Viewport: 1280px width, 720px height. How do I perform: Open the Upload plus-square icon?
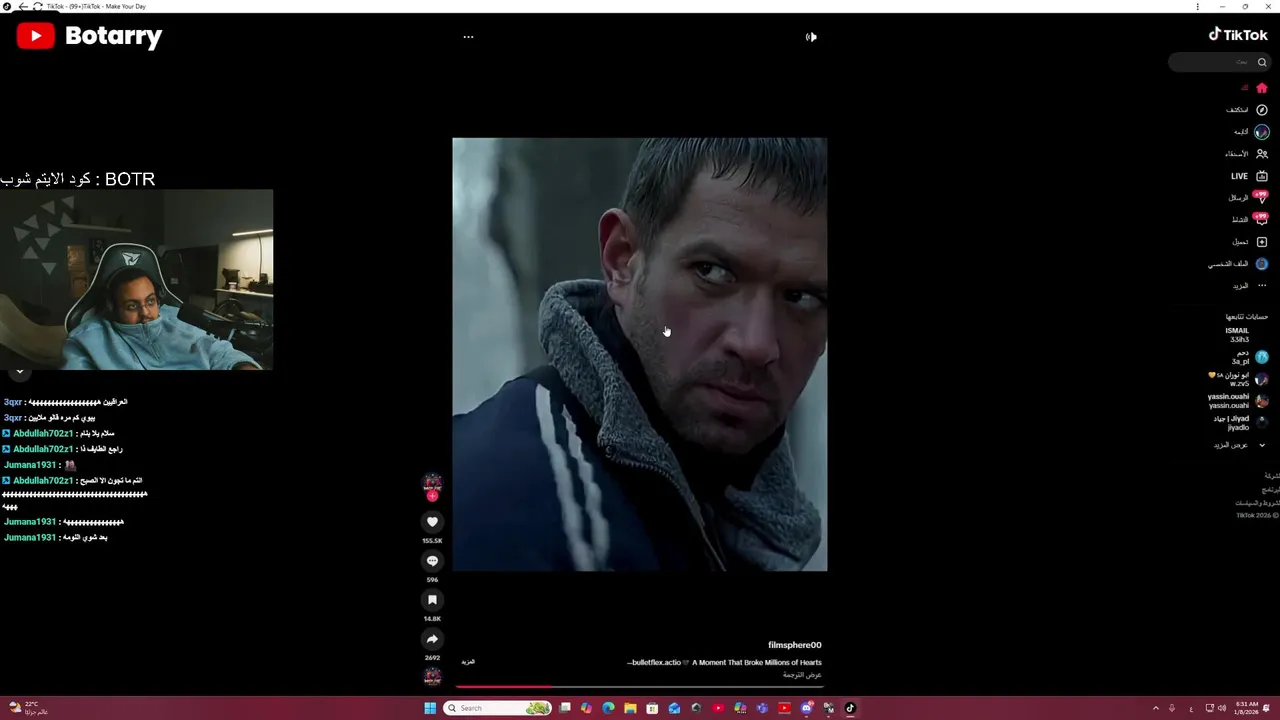[x=1261, y=242]
